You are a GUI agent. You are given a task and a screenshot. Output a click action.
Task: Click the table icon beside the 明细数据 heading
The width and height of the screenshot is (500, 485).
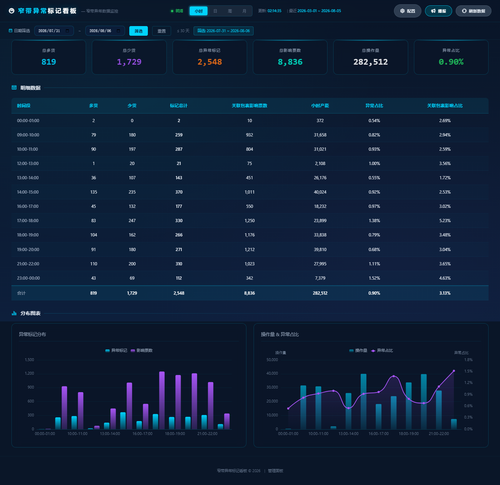pyautogui.click(x=14, y=88)
